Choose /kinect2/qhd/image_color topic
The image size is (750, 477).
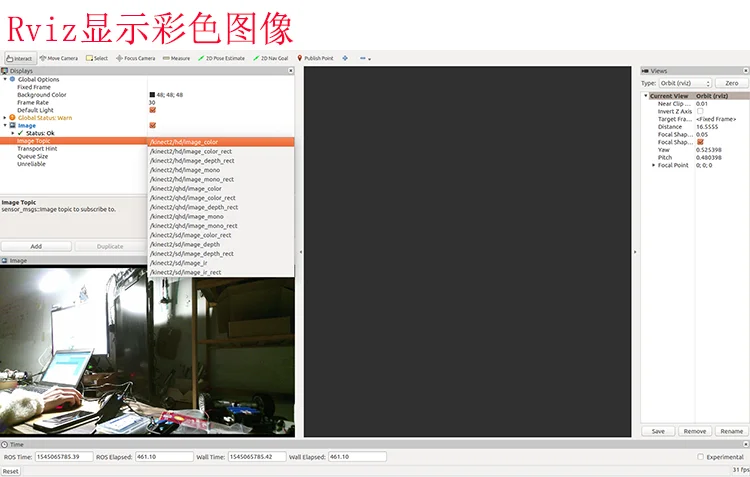click(x=221, y=189)
